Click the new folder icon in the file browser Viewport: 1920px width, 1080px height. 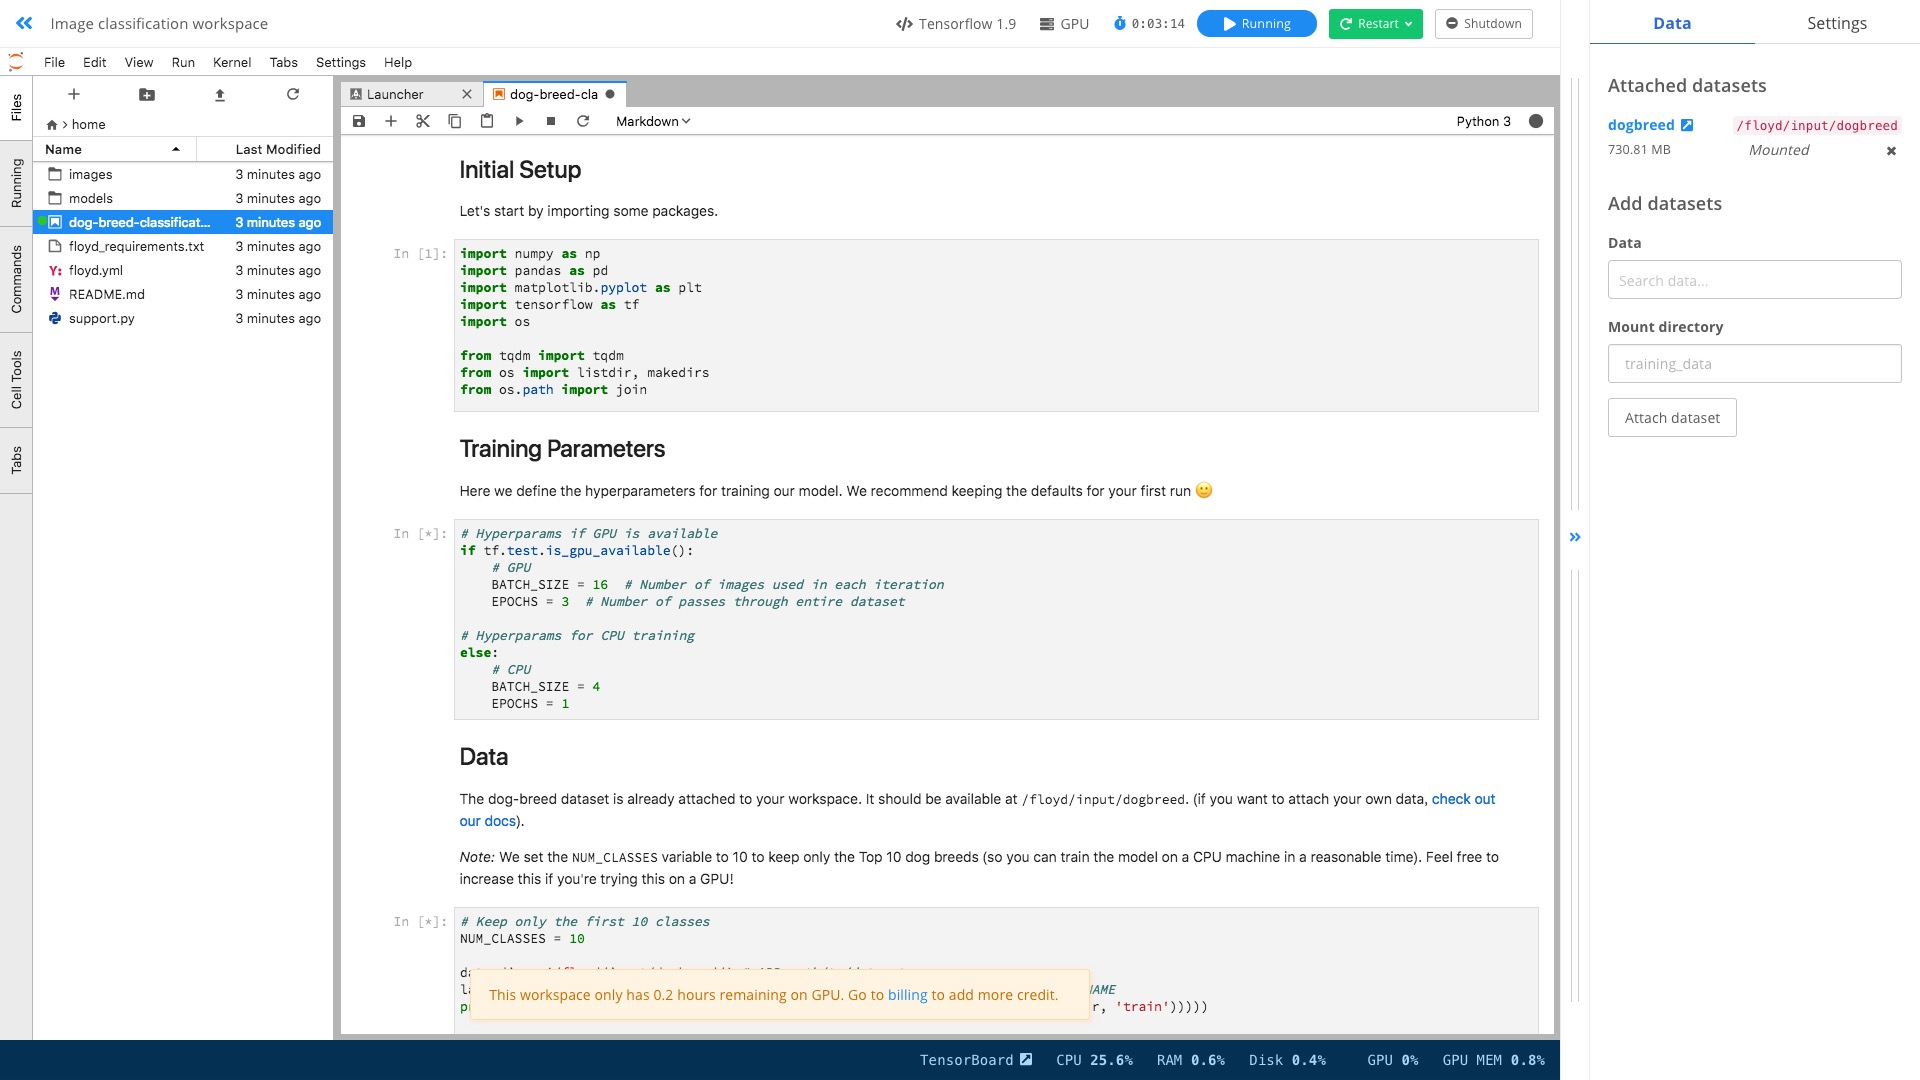pyautogui.click(x=147, y=94)
